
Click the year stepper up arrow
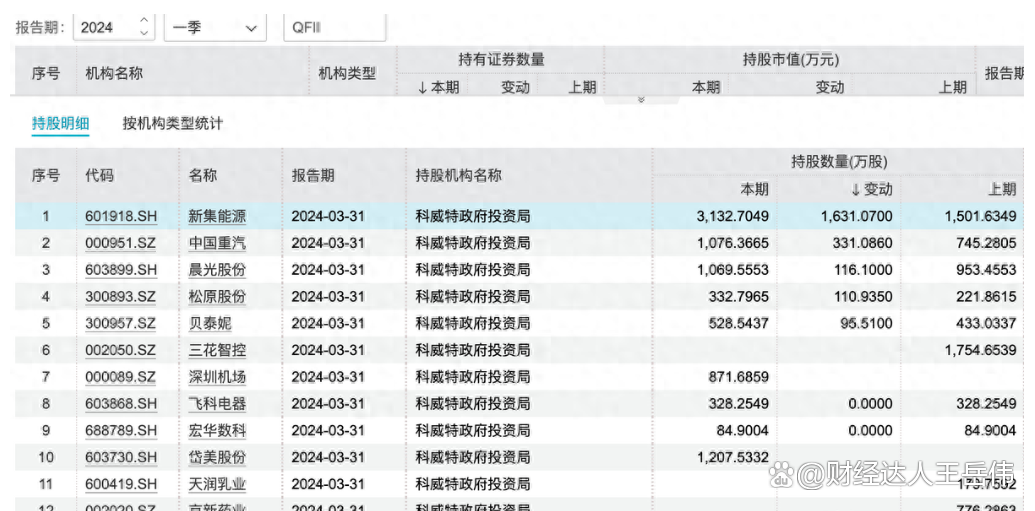pyautogui.click(x=144, y=20)
